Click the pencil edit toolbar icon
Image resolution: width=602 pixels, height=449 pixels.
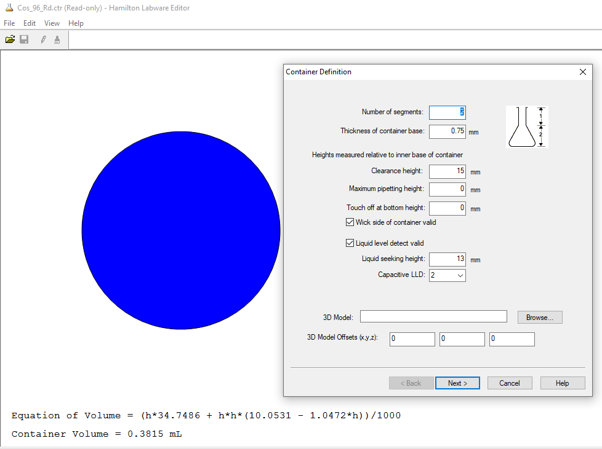[x=43, y=39]
